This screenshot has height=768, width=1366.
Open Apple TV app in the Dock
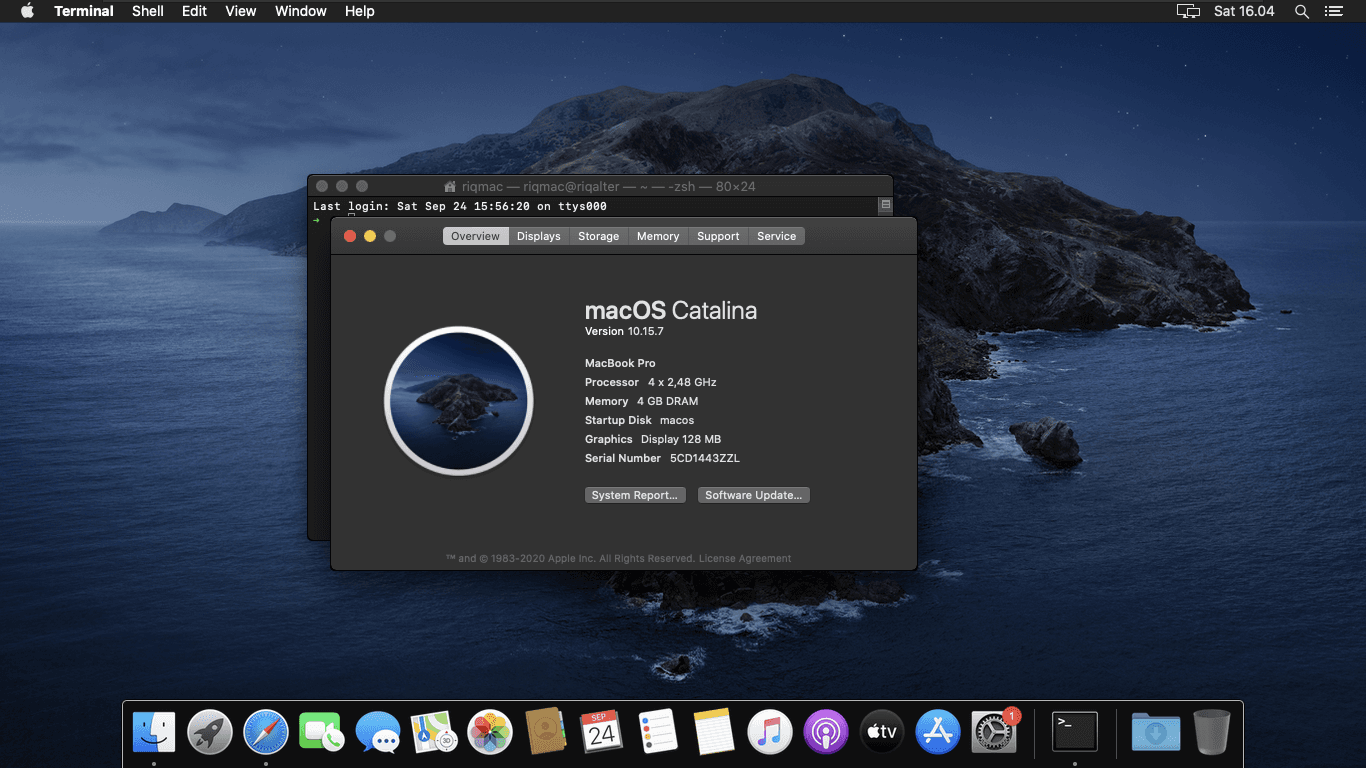(x=882, y=733)
